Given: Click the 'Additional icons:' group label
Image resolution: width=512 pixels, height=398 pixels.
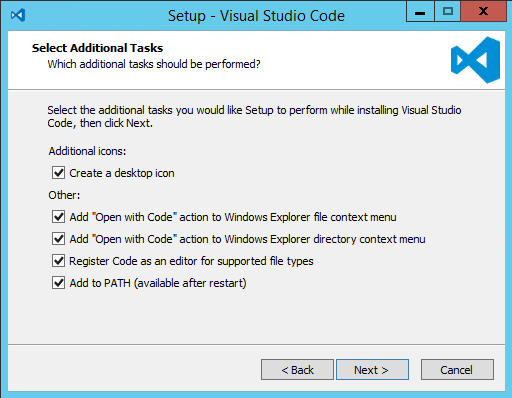Looking at the screenshot, I should (87, 151).
